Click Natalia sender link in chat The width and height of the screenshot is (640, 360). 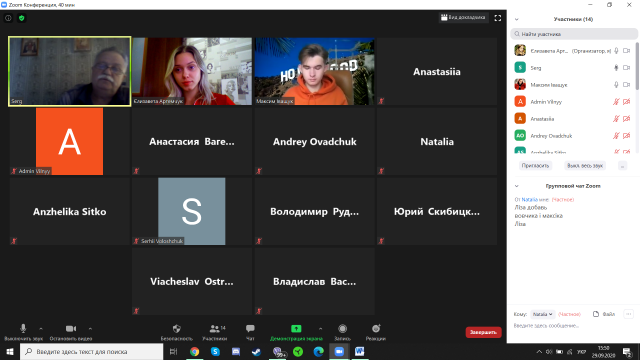click(x=529, y=200)
